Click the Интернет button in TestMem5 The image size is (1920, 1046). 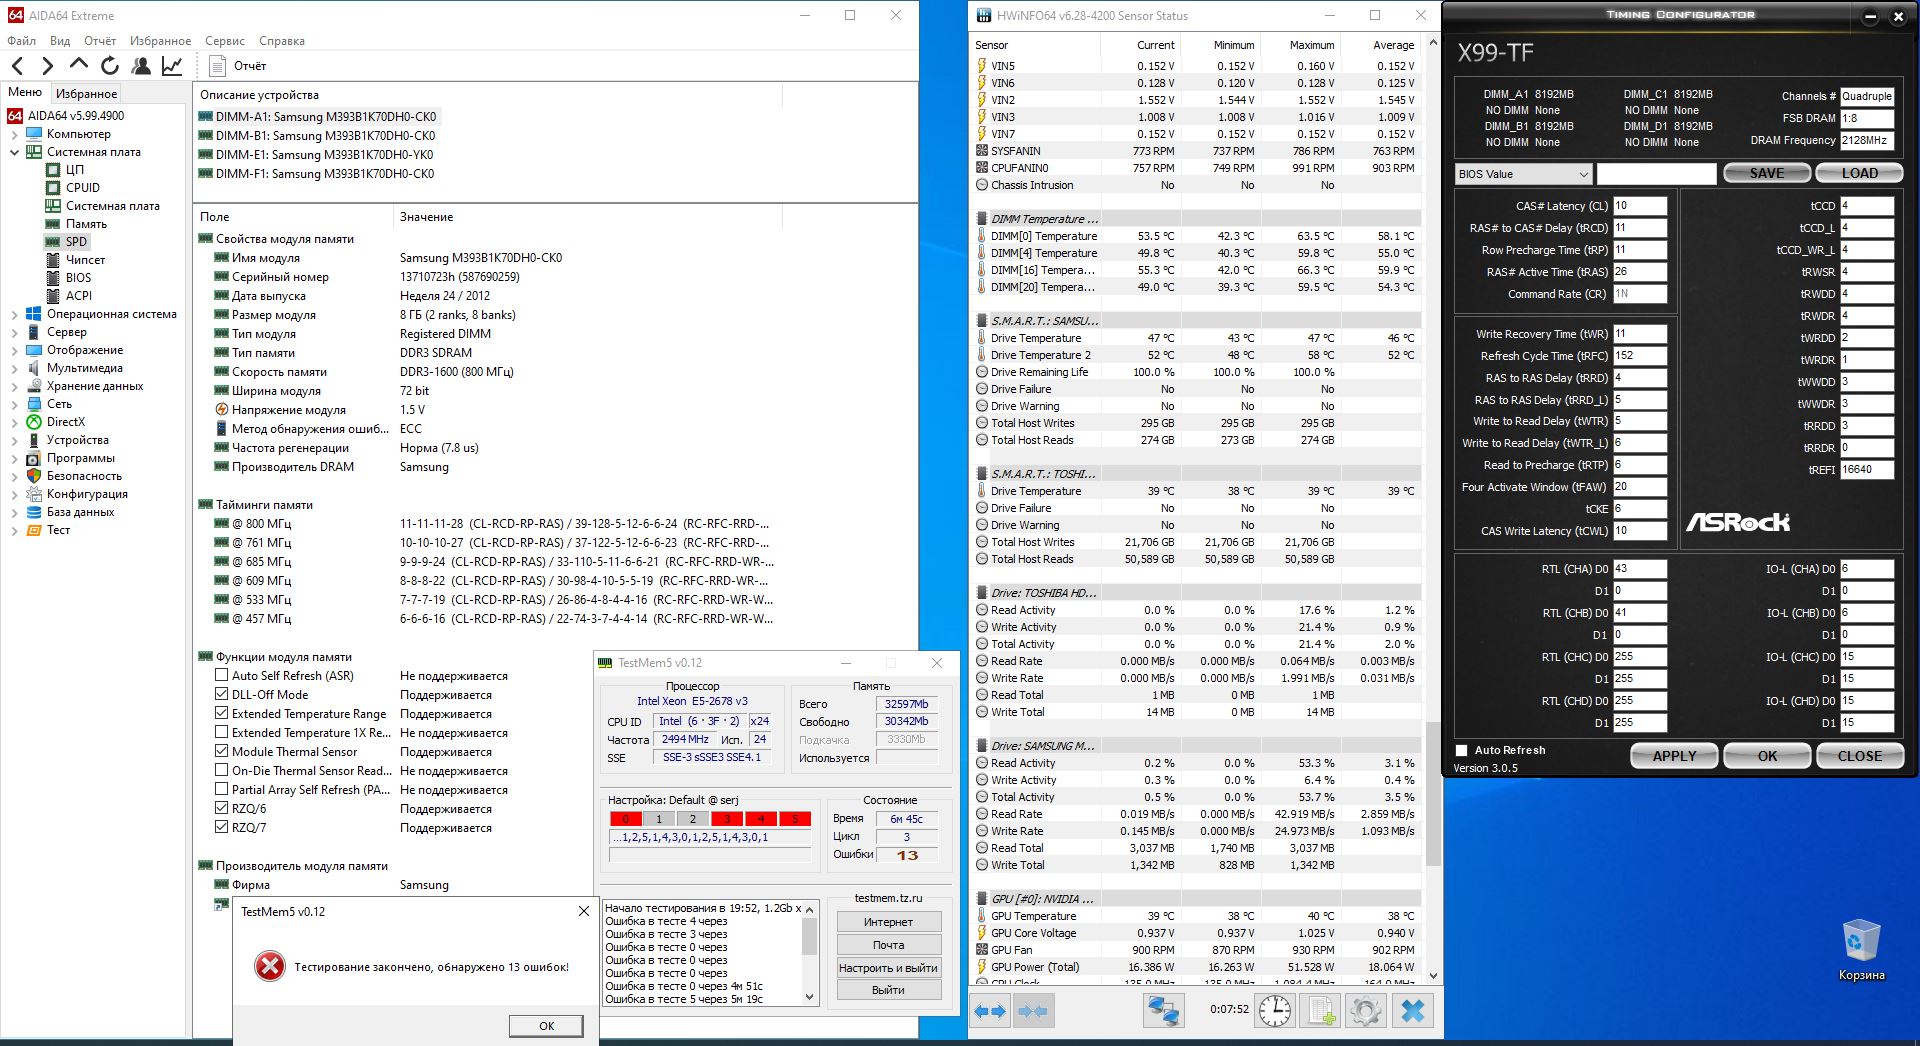tap(888, 922)
